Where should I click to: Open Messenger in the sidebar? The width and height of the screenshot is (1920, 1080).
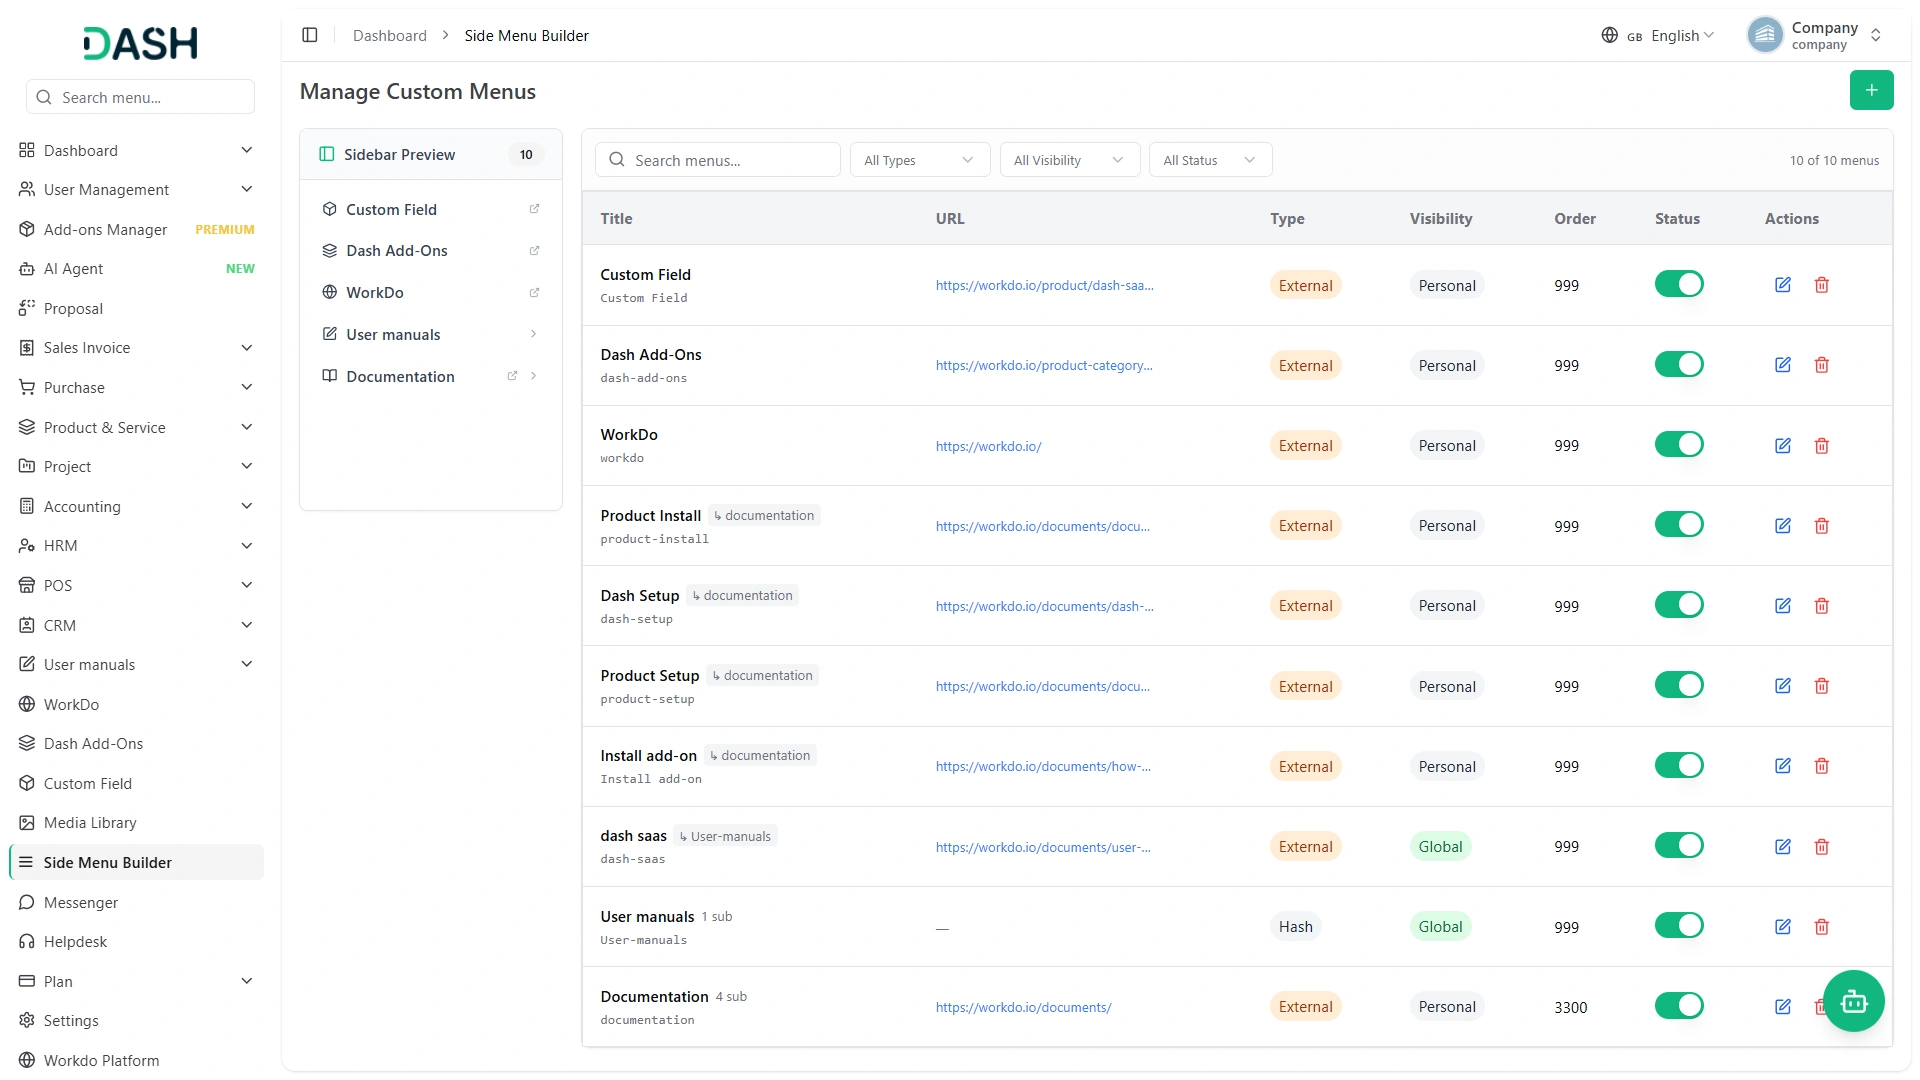click(x=136, y=902)
